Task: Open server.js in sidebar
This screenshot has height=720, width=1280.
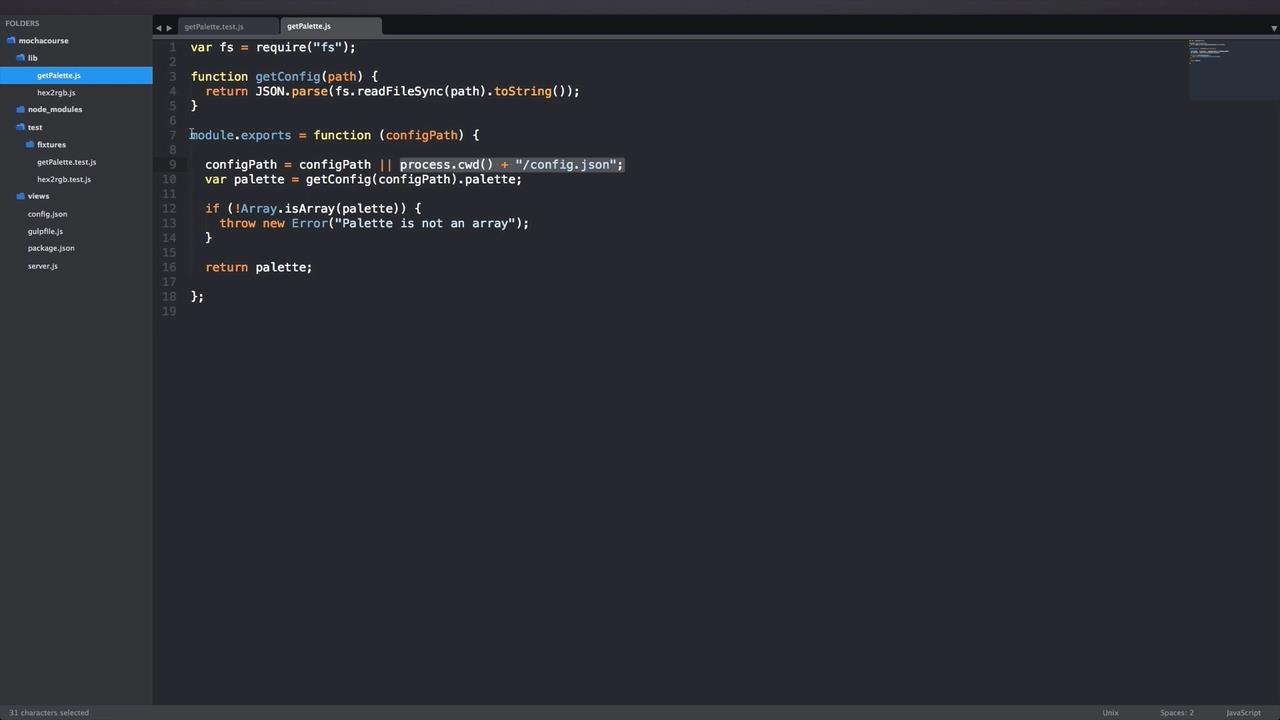Action: 42,266
